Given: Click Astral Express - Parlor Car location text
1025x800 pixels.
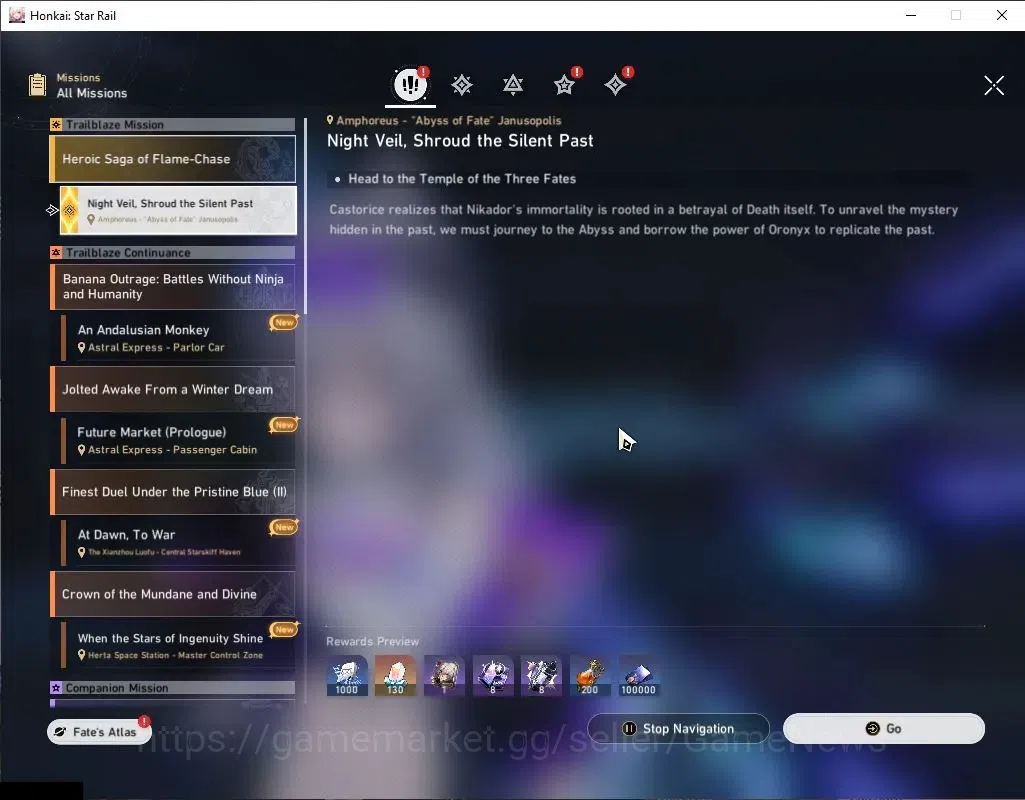Looking at the screenshot, I should pyautogui.click(x=156, y=348).
